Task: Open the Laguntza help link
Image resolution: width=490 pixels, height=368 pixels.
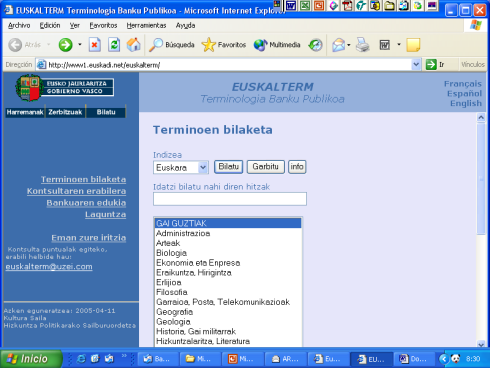Action: point(105,214)
